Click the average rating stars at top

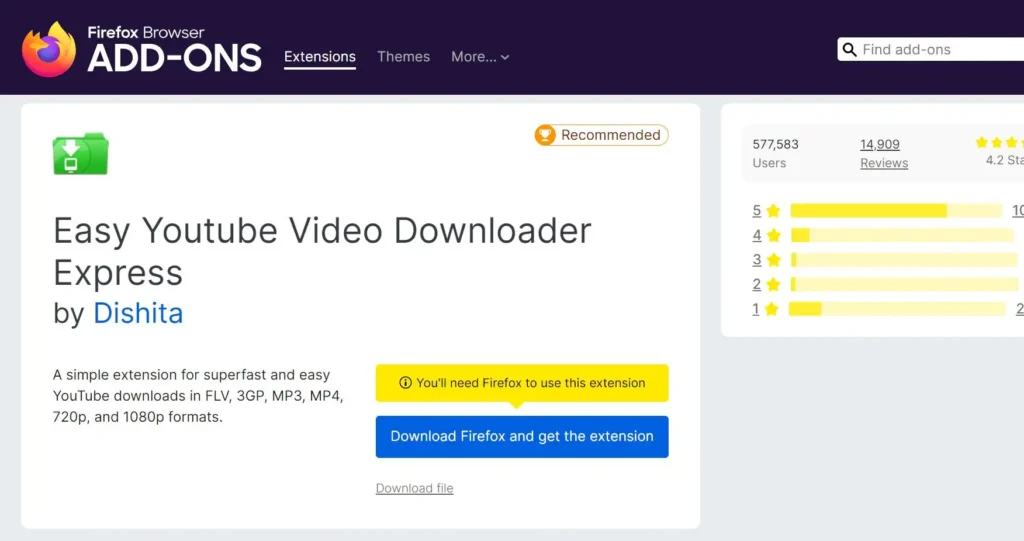[x=999, y=142]
